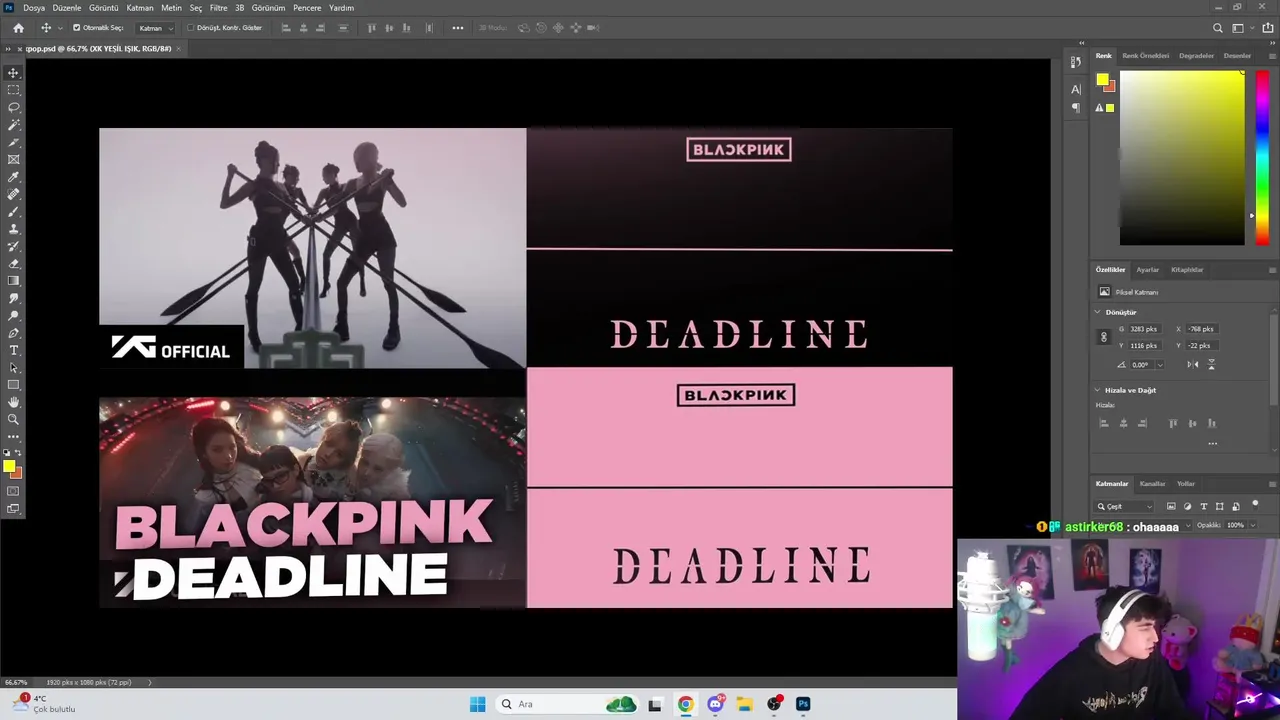The width and height of the screenshot is (1280, 720).
Task: Toggle adjustment layer filter in Katmanlar
Action: click(1187, 507)
